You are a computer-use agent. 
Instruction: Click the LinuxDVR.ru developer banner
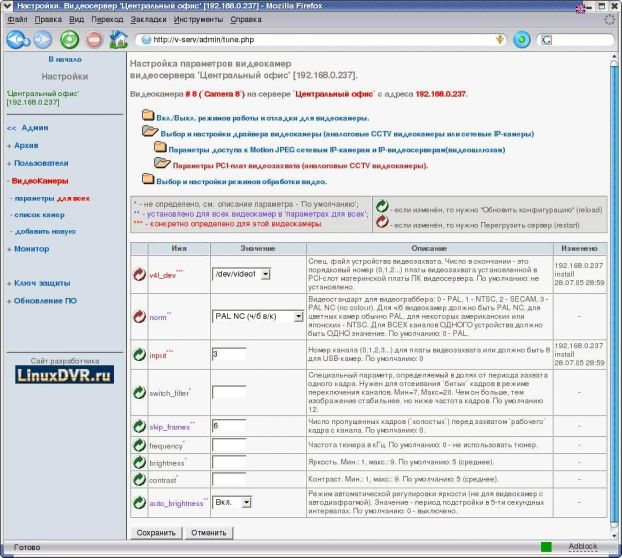coord(65,375)
